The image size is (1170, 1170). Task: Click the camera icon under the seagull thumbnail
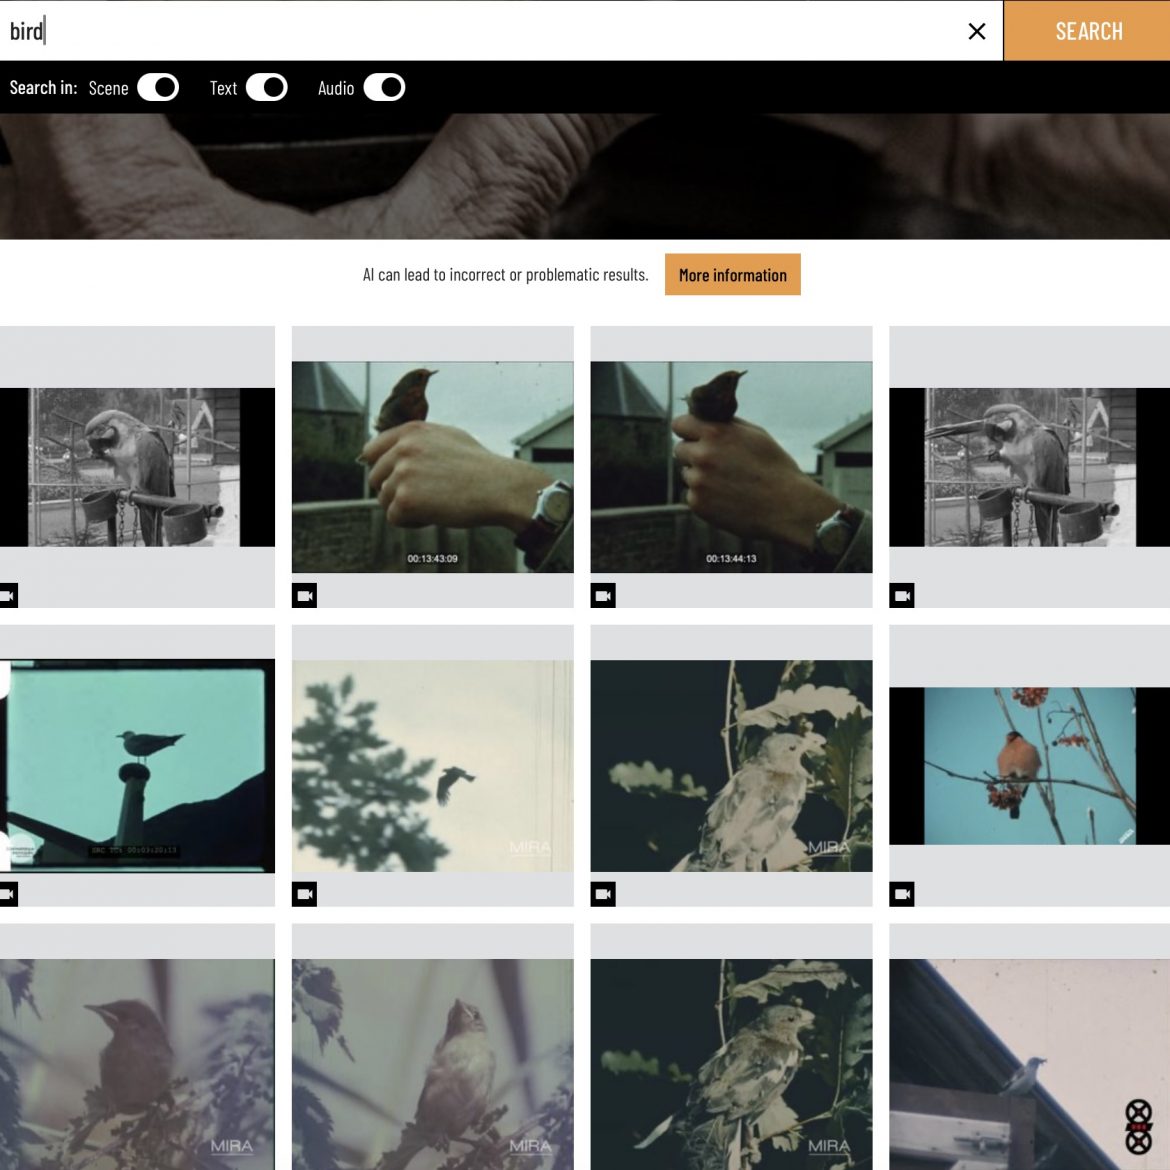(x=8, y=893)
